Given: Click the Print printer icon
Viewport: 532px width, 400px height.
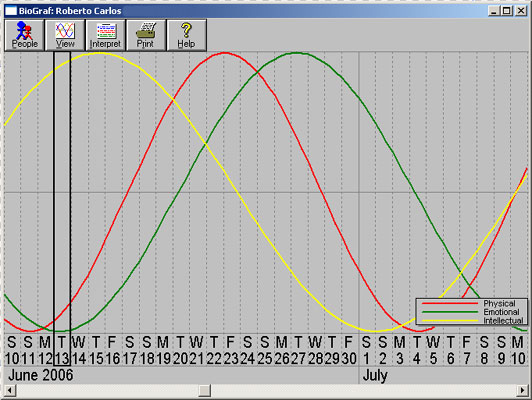Looking at the screenshot, I should [x=146, y=30].
